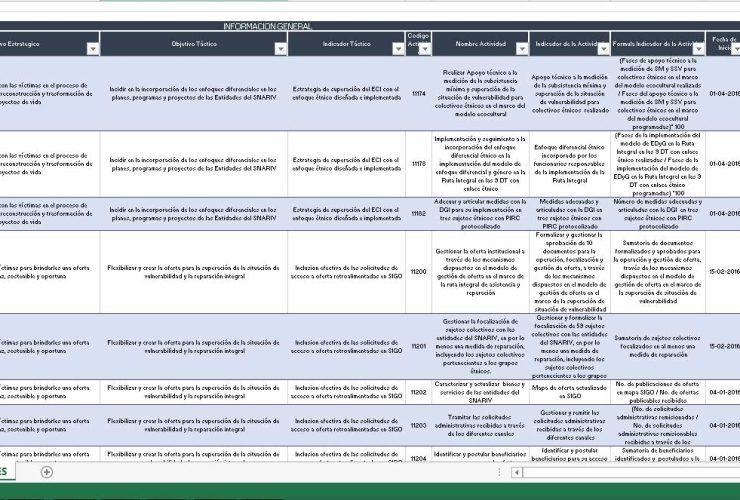Select activity code cell 11174
The width and height of the screenshot is (740, 500).
click(419, 93)
